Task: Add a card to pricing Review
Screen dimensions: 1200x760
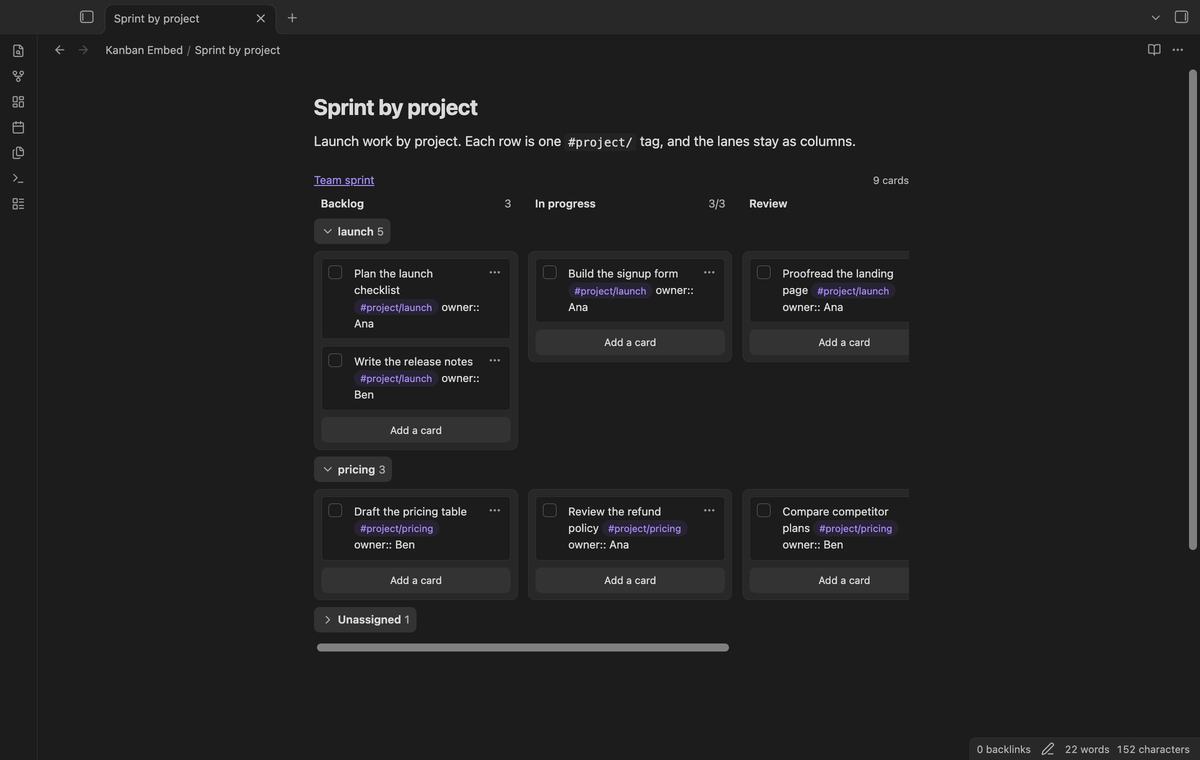Action: (x=830, y=580)
